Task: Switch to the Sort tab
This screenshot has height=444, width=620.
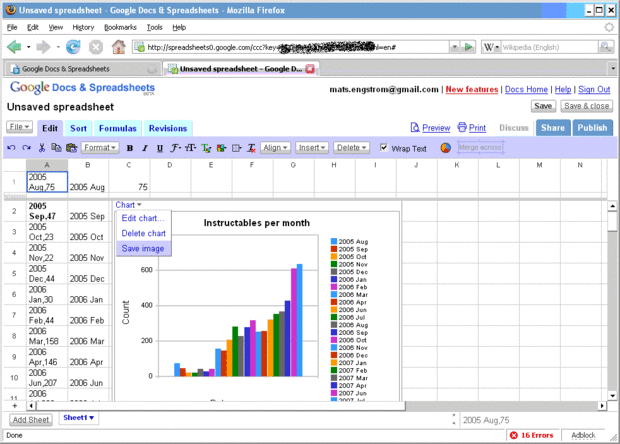Action: click(x=78, y=128)
